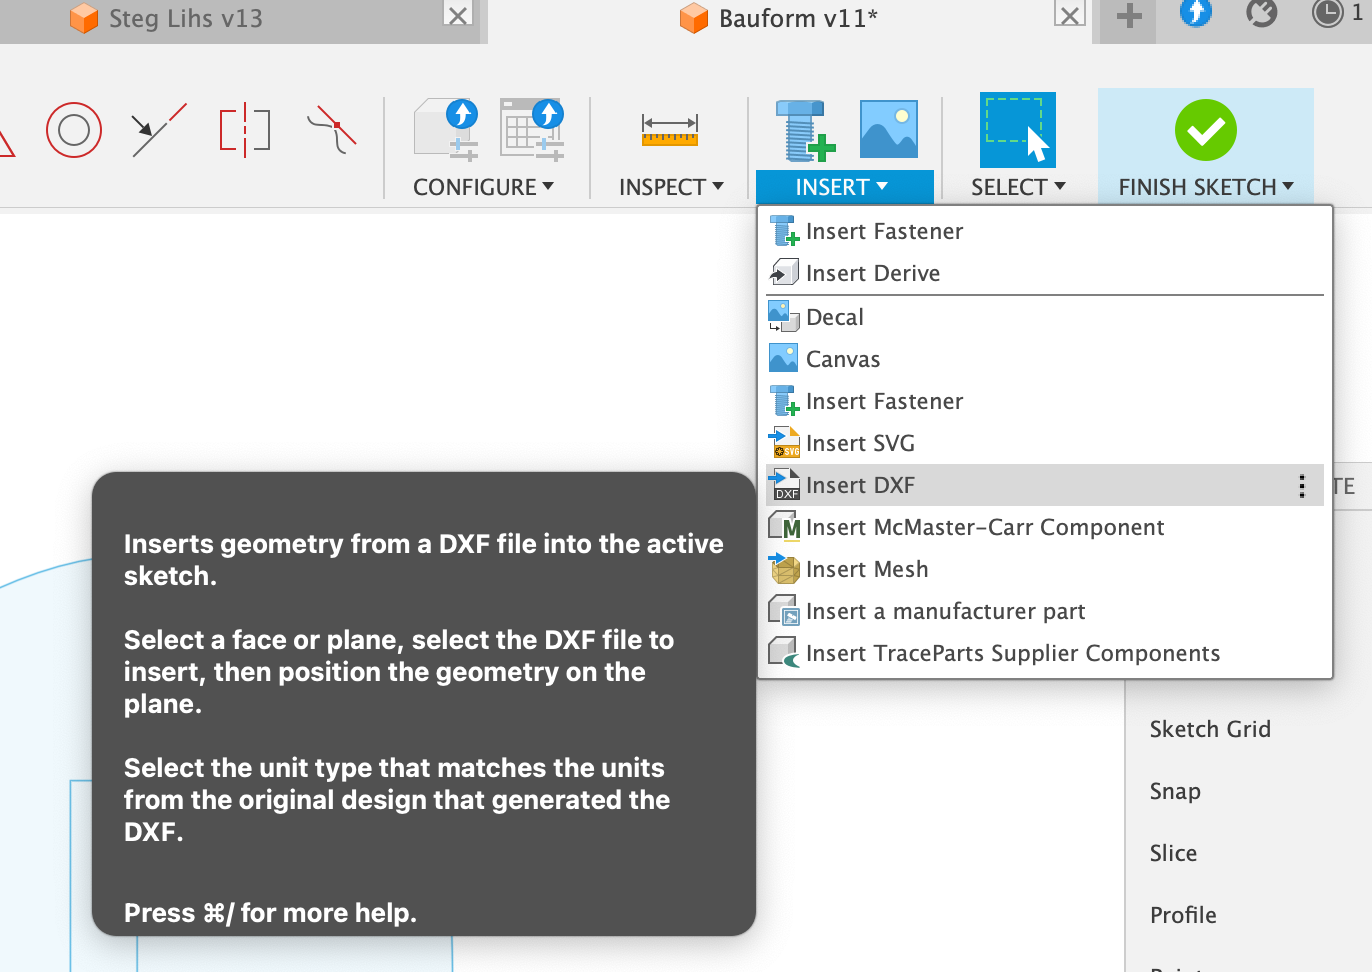Select Insert McMaster-Carr Component

pos(984,527)
